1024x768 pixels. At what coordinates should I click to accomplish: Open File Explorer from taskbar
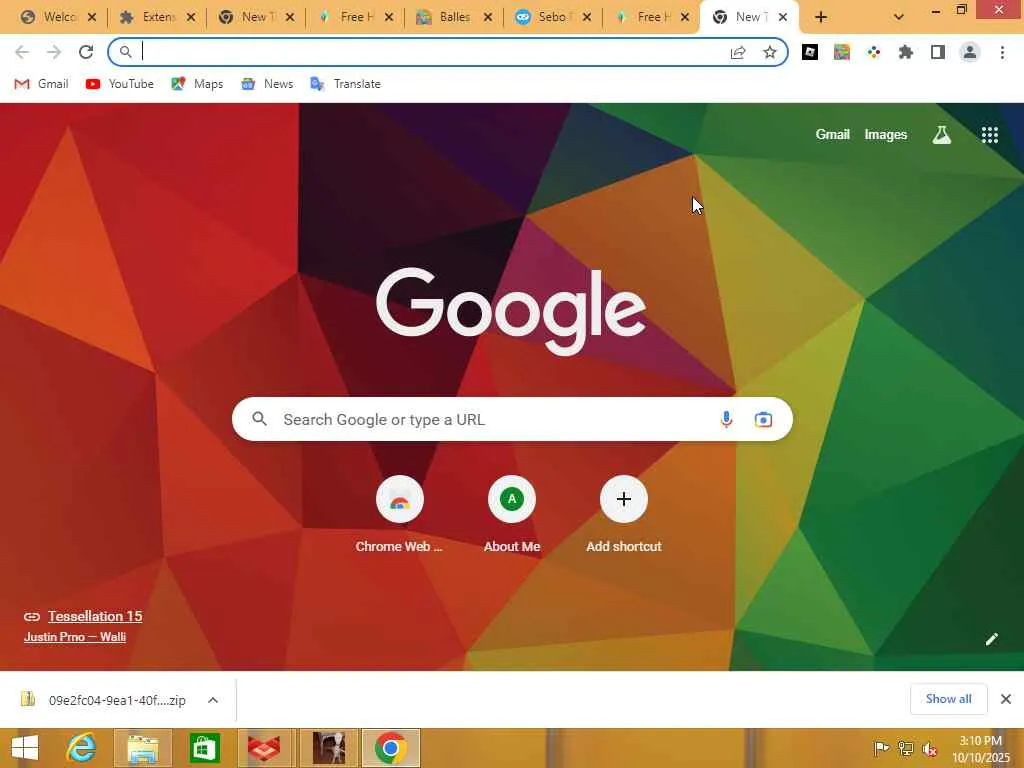(x=142, y=748)
